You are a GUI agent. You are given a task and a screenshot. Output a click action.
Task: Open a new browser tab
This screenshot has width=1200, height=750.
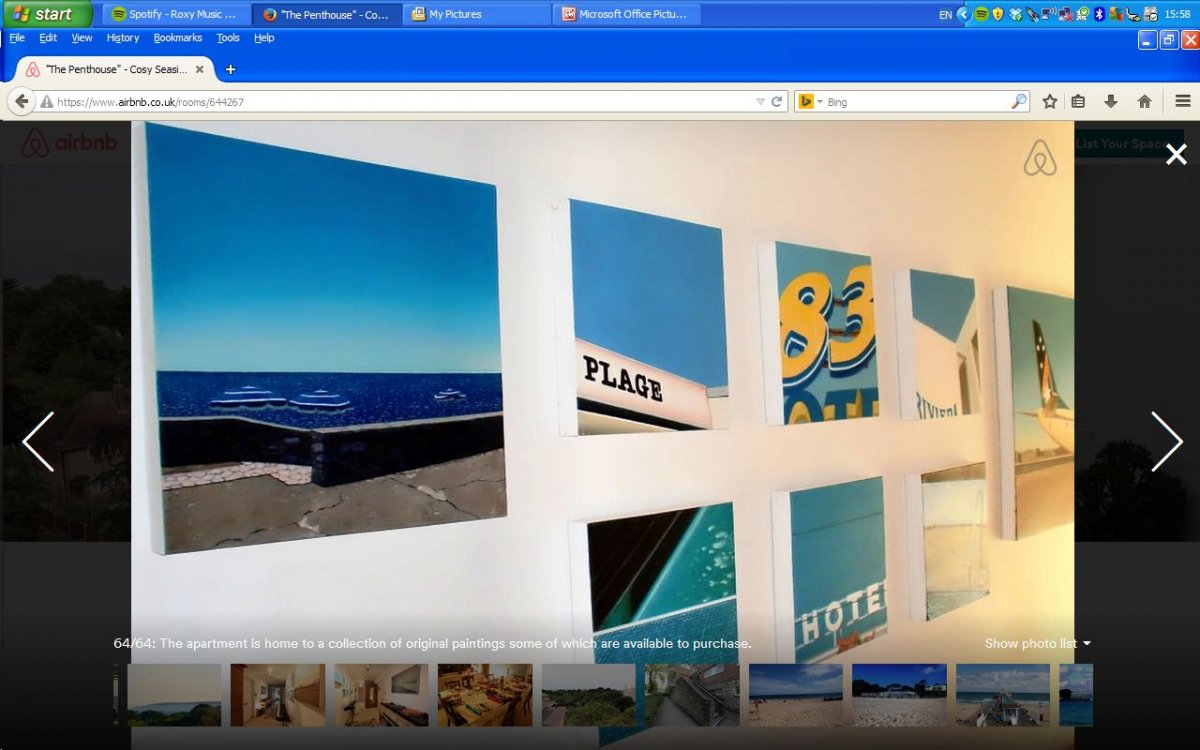point(230,69)
